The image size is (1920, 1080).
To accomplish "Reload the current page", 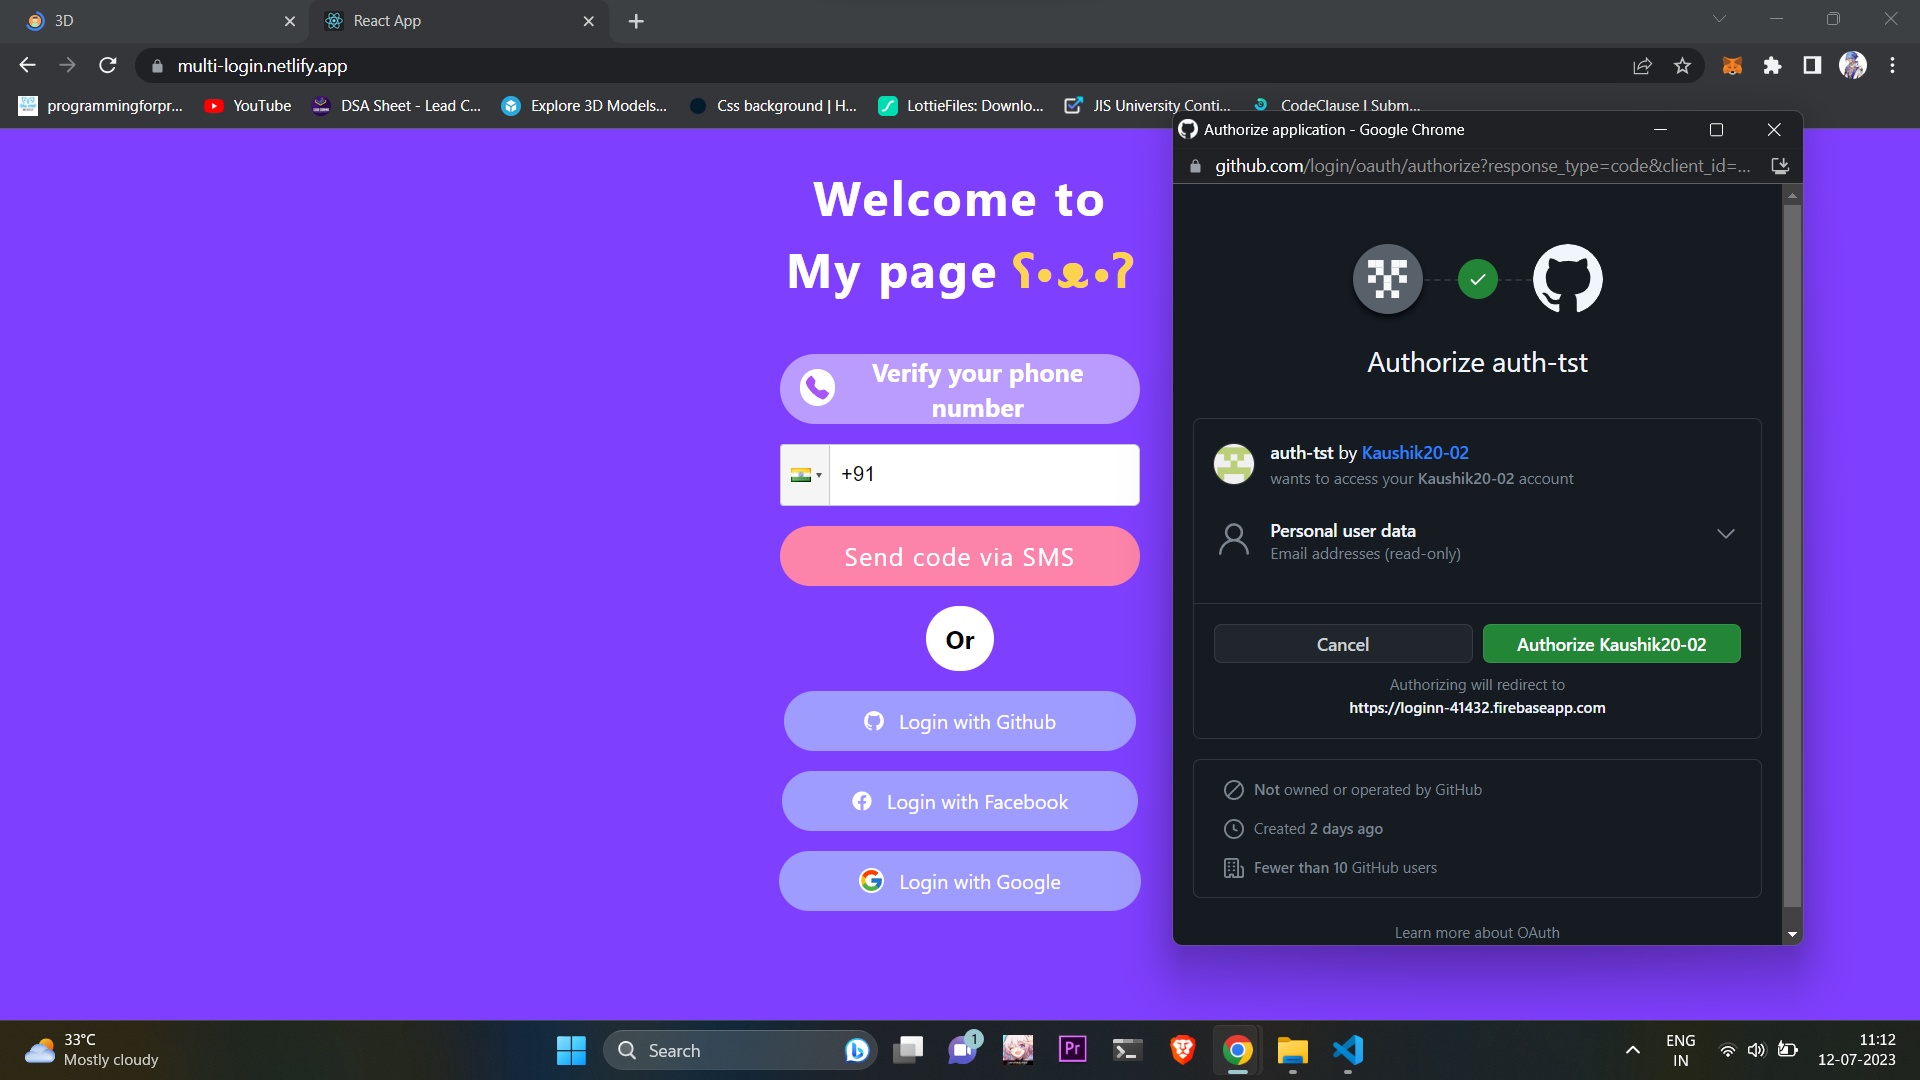I will (x=108, y=66).
